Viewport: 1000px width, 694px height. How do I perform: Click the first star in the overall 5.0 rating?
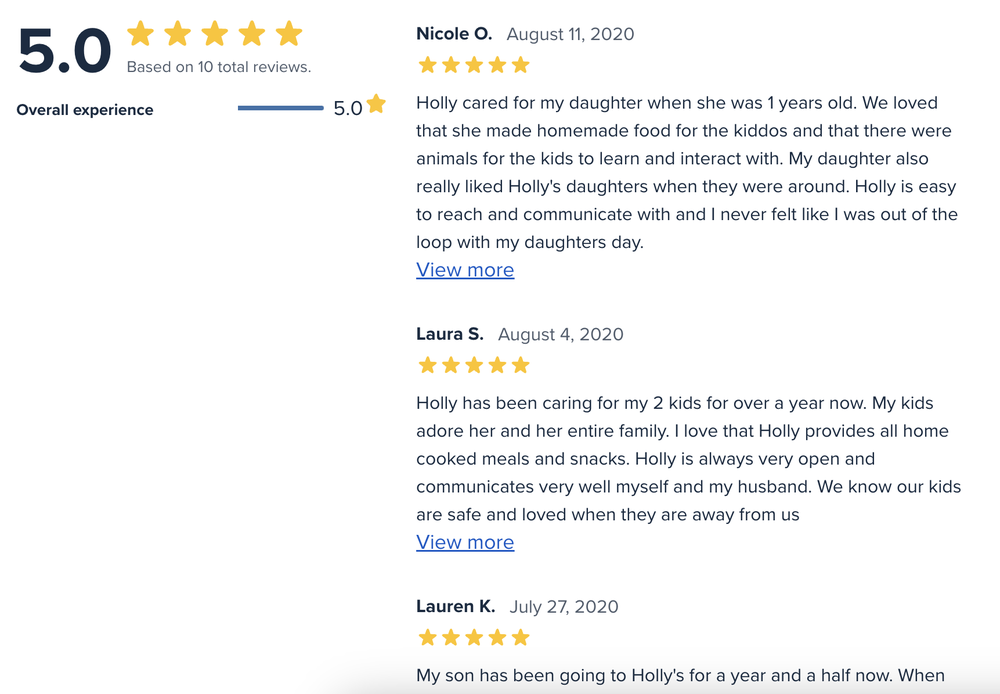[141, 34]
